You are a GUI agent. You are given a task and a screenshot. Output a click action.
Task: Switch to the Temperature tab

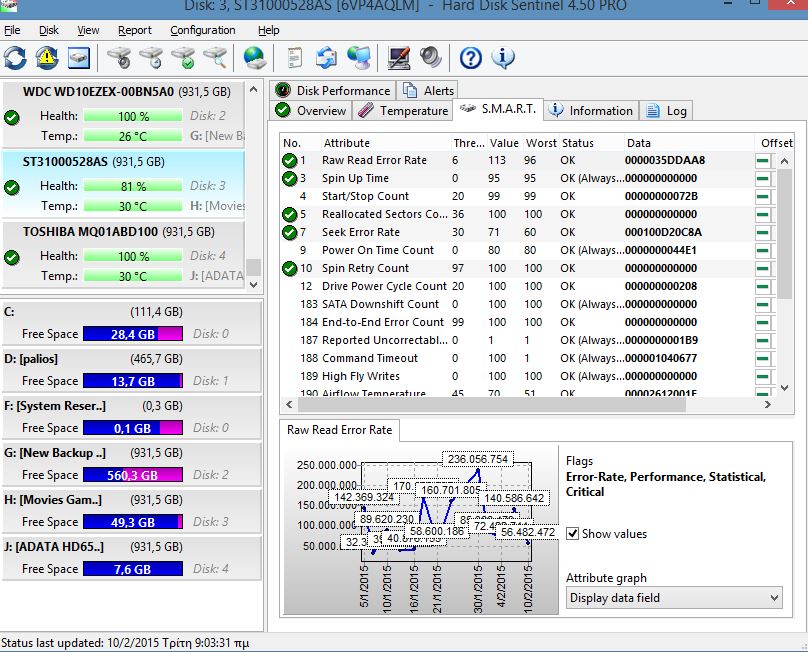pos(402,110)
